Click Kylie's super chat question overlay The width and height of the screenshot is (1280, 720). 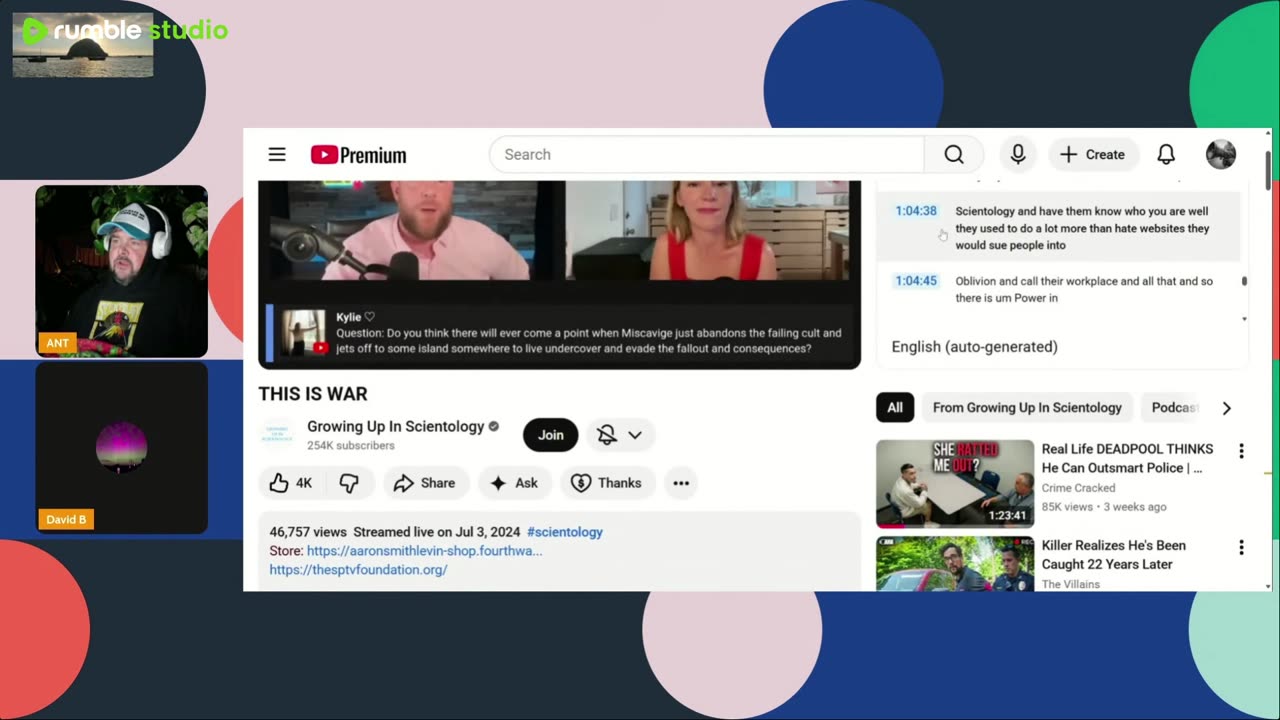tap(559, 333)
